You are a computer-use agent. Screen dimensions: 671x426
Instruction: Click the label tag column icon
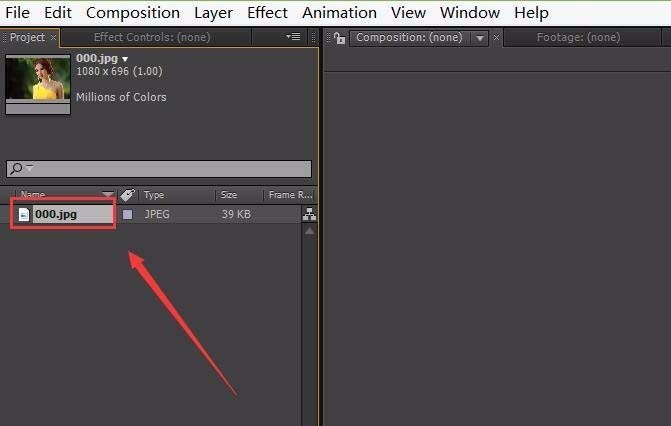pyautogui.click(x=128, y=195)
